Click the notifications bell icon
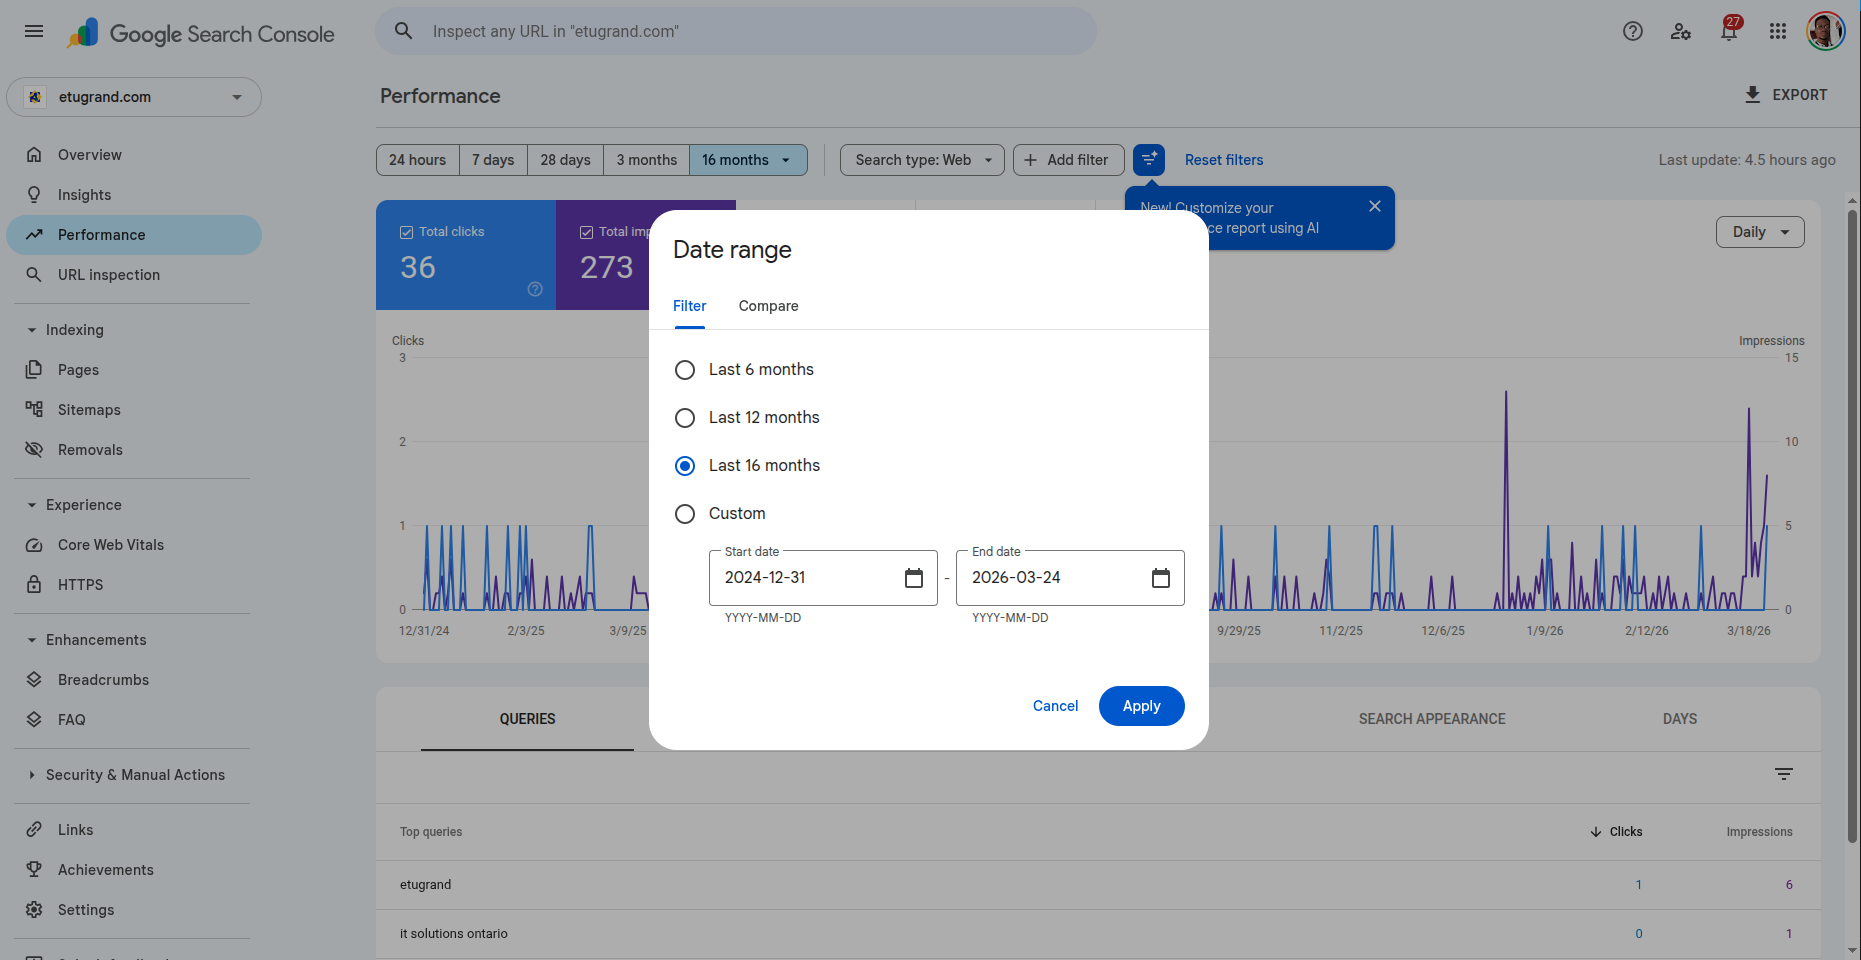 [x=1728, y=32]
